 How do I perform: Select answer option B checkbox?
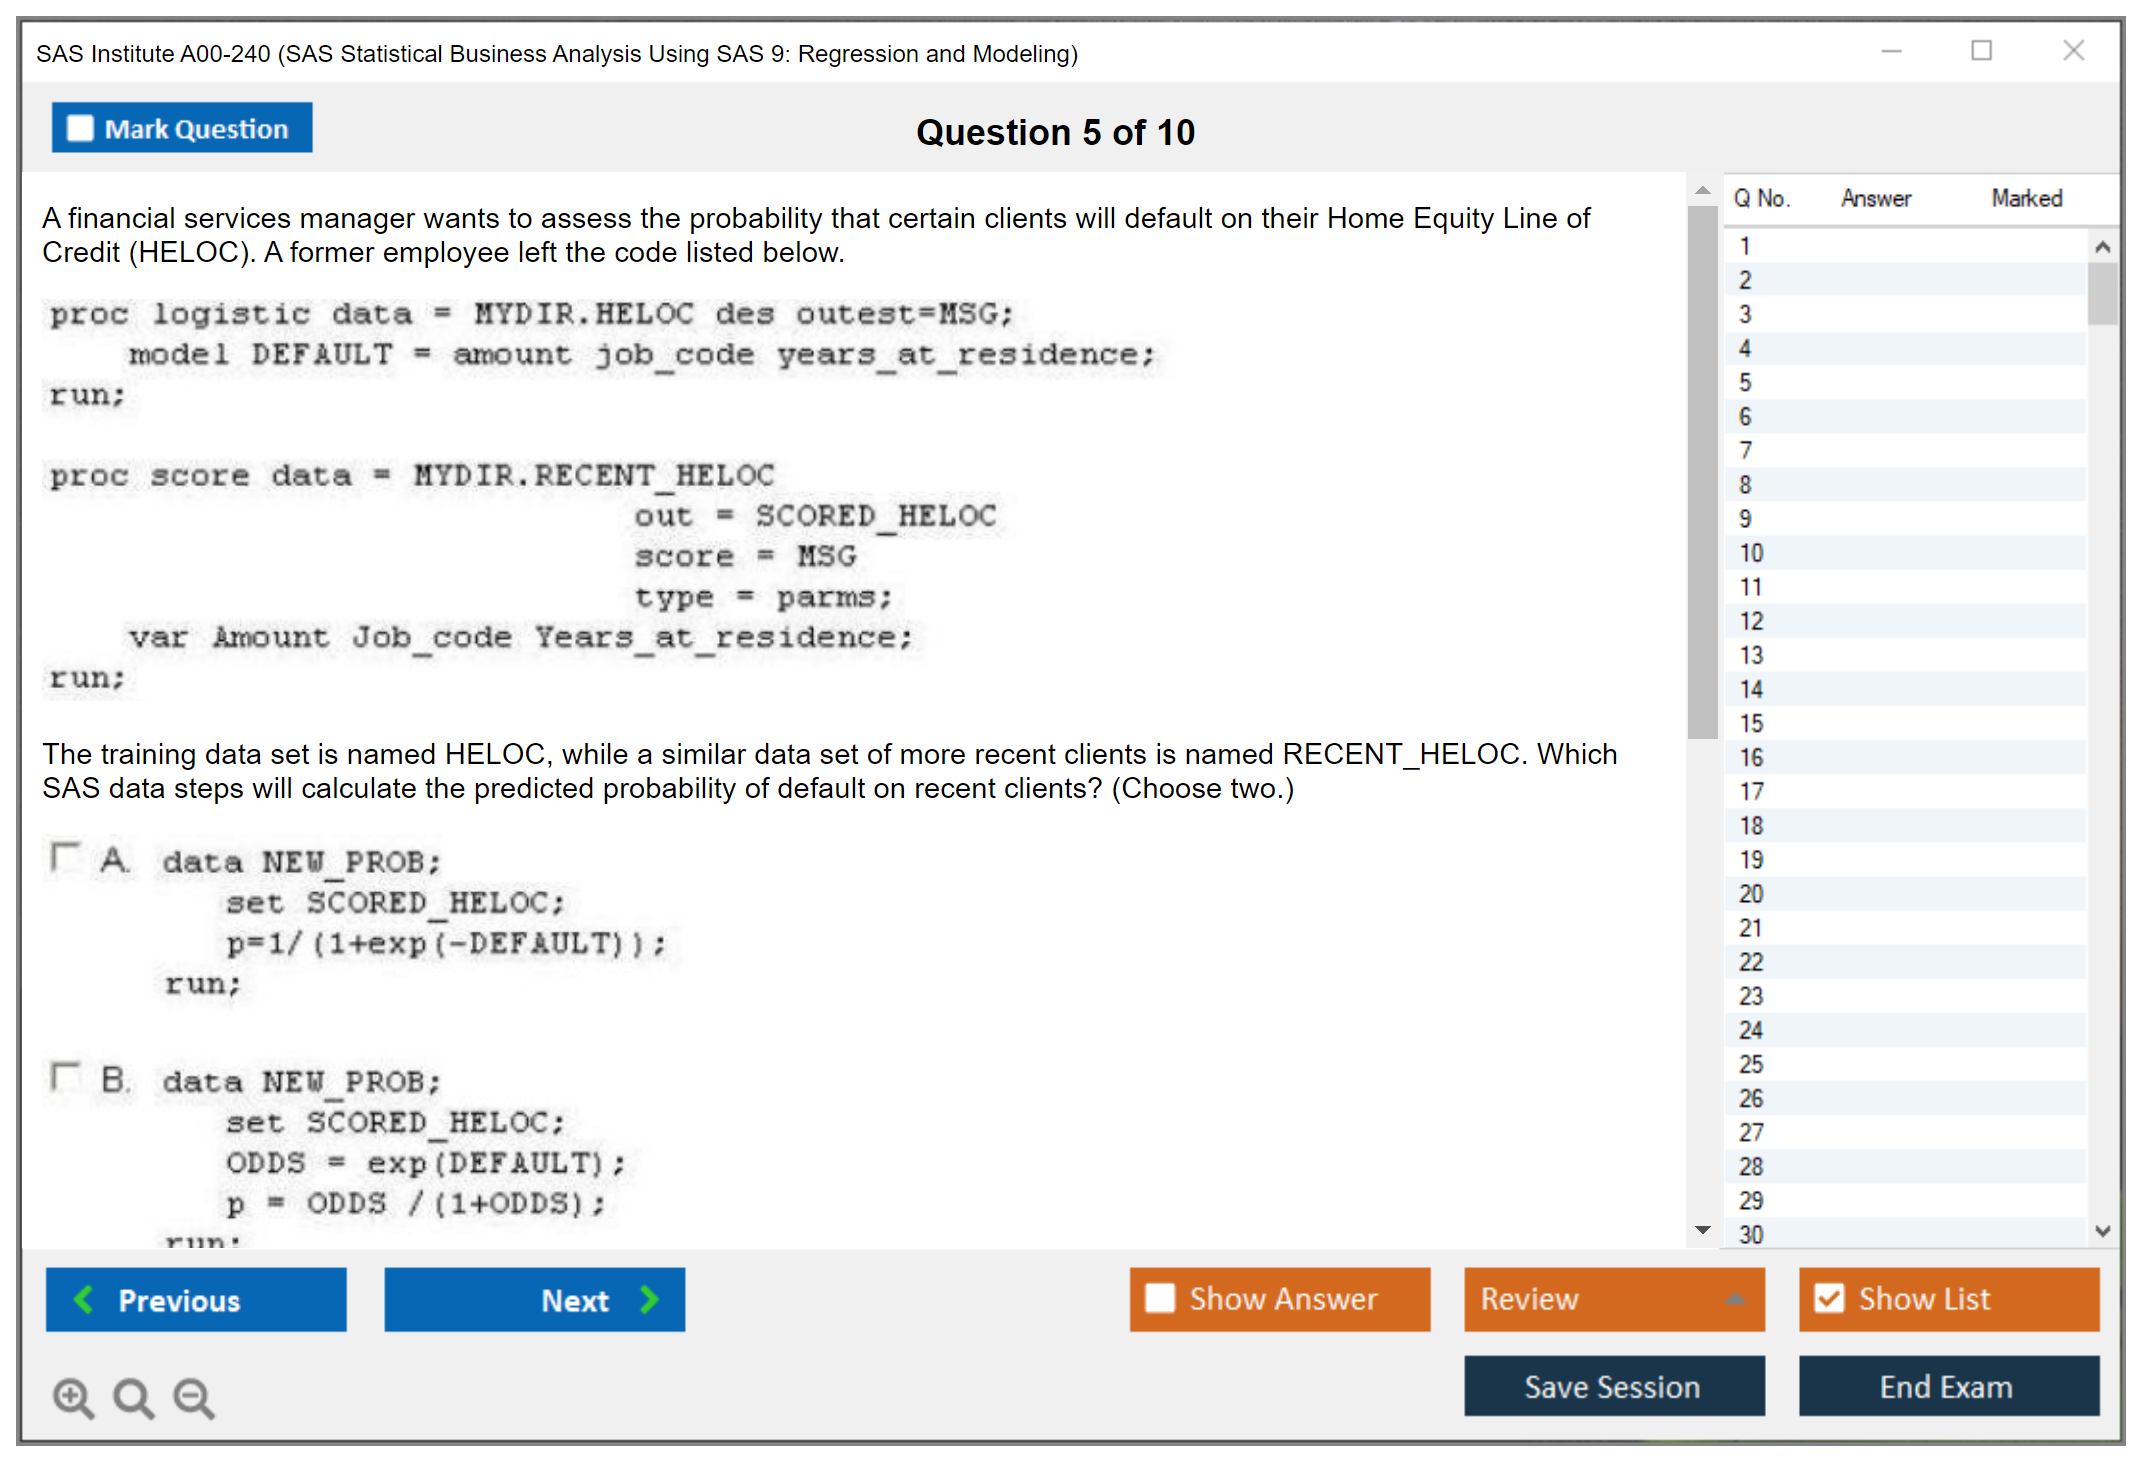click(65, 1077)
